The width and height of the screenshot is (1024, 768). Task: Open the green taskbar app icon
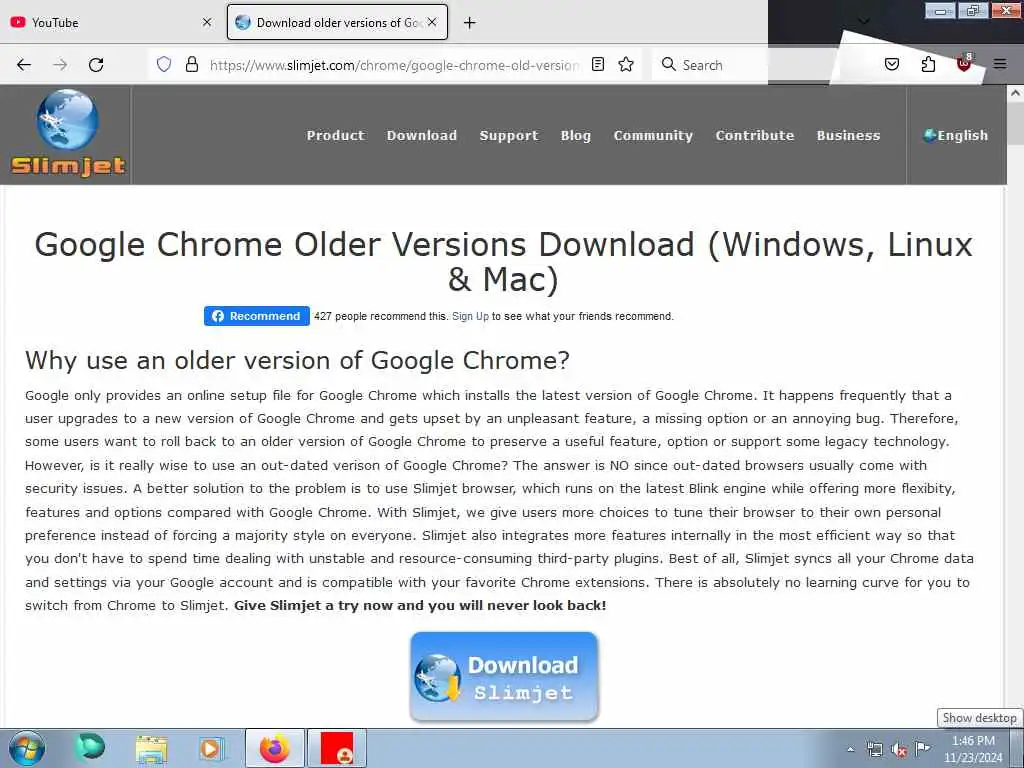[89, 746]
